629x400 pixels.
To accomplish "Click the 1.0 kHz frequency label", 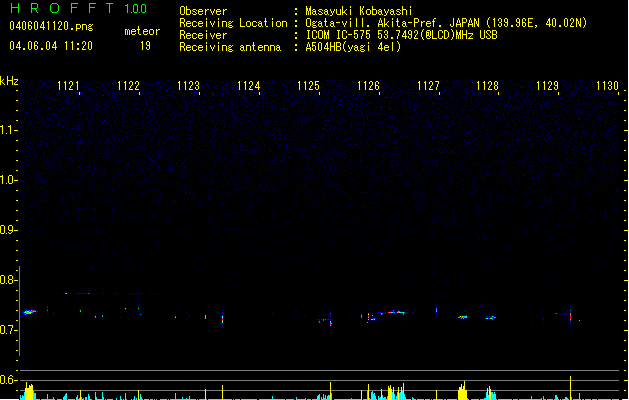I will 8,180.
